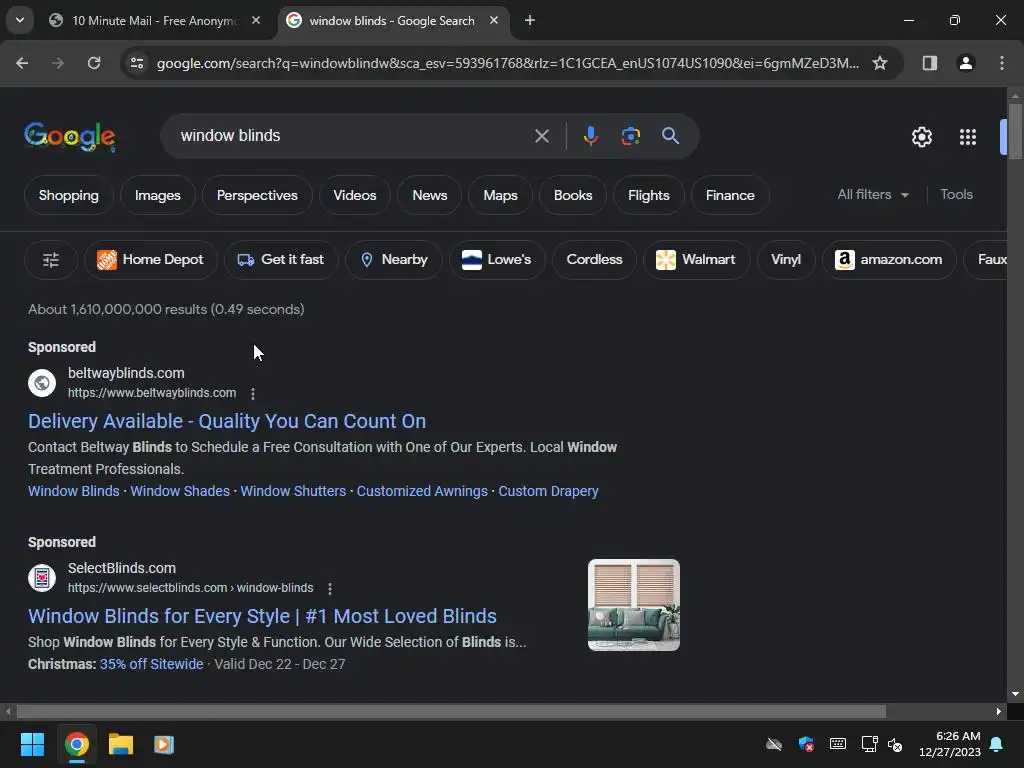Reload the current page

94,63
